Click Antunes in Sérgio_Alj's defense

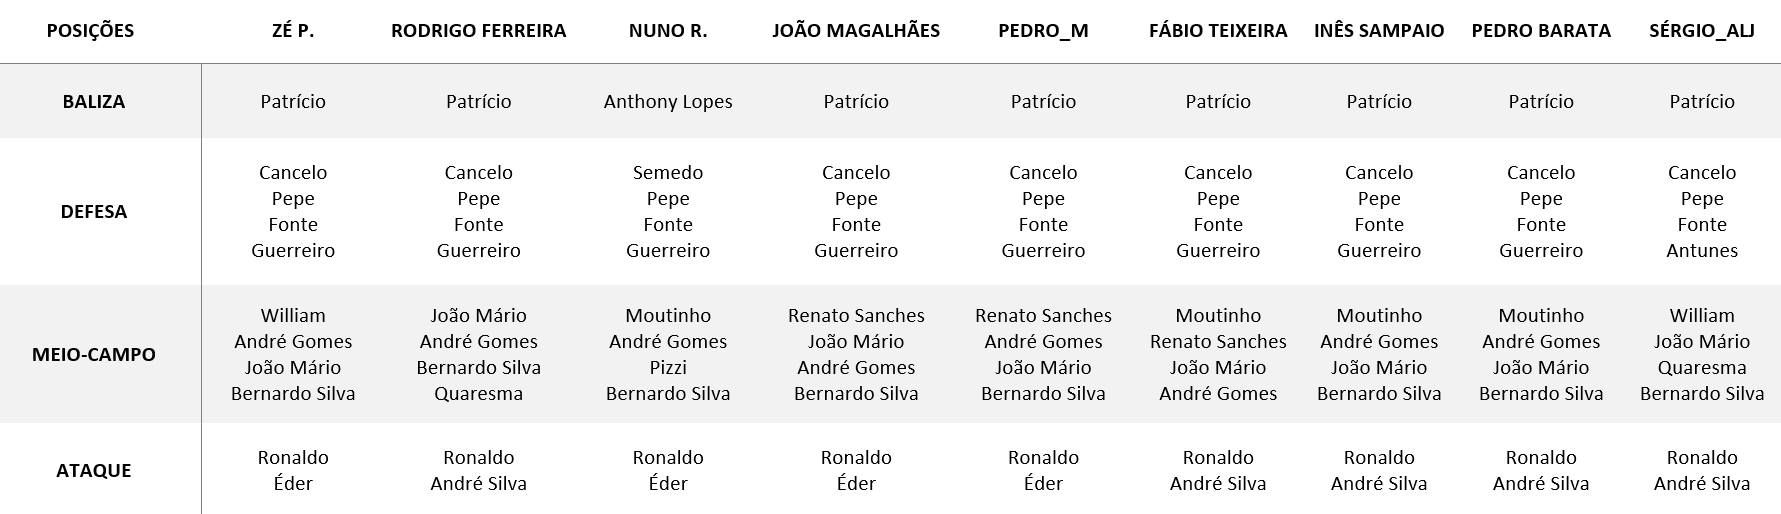1702,251
